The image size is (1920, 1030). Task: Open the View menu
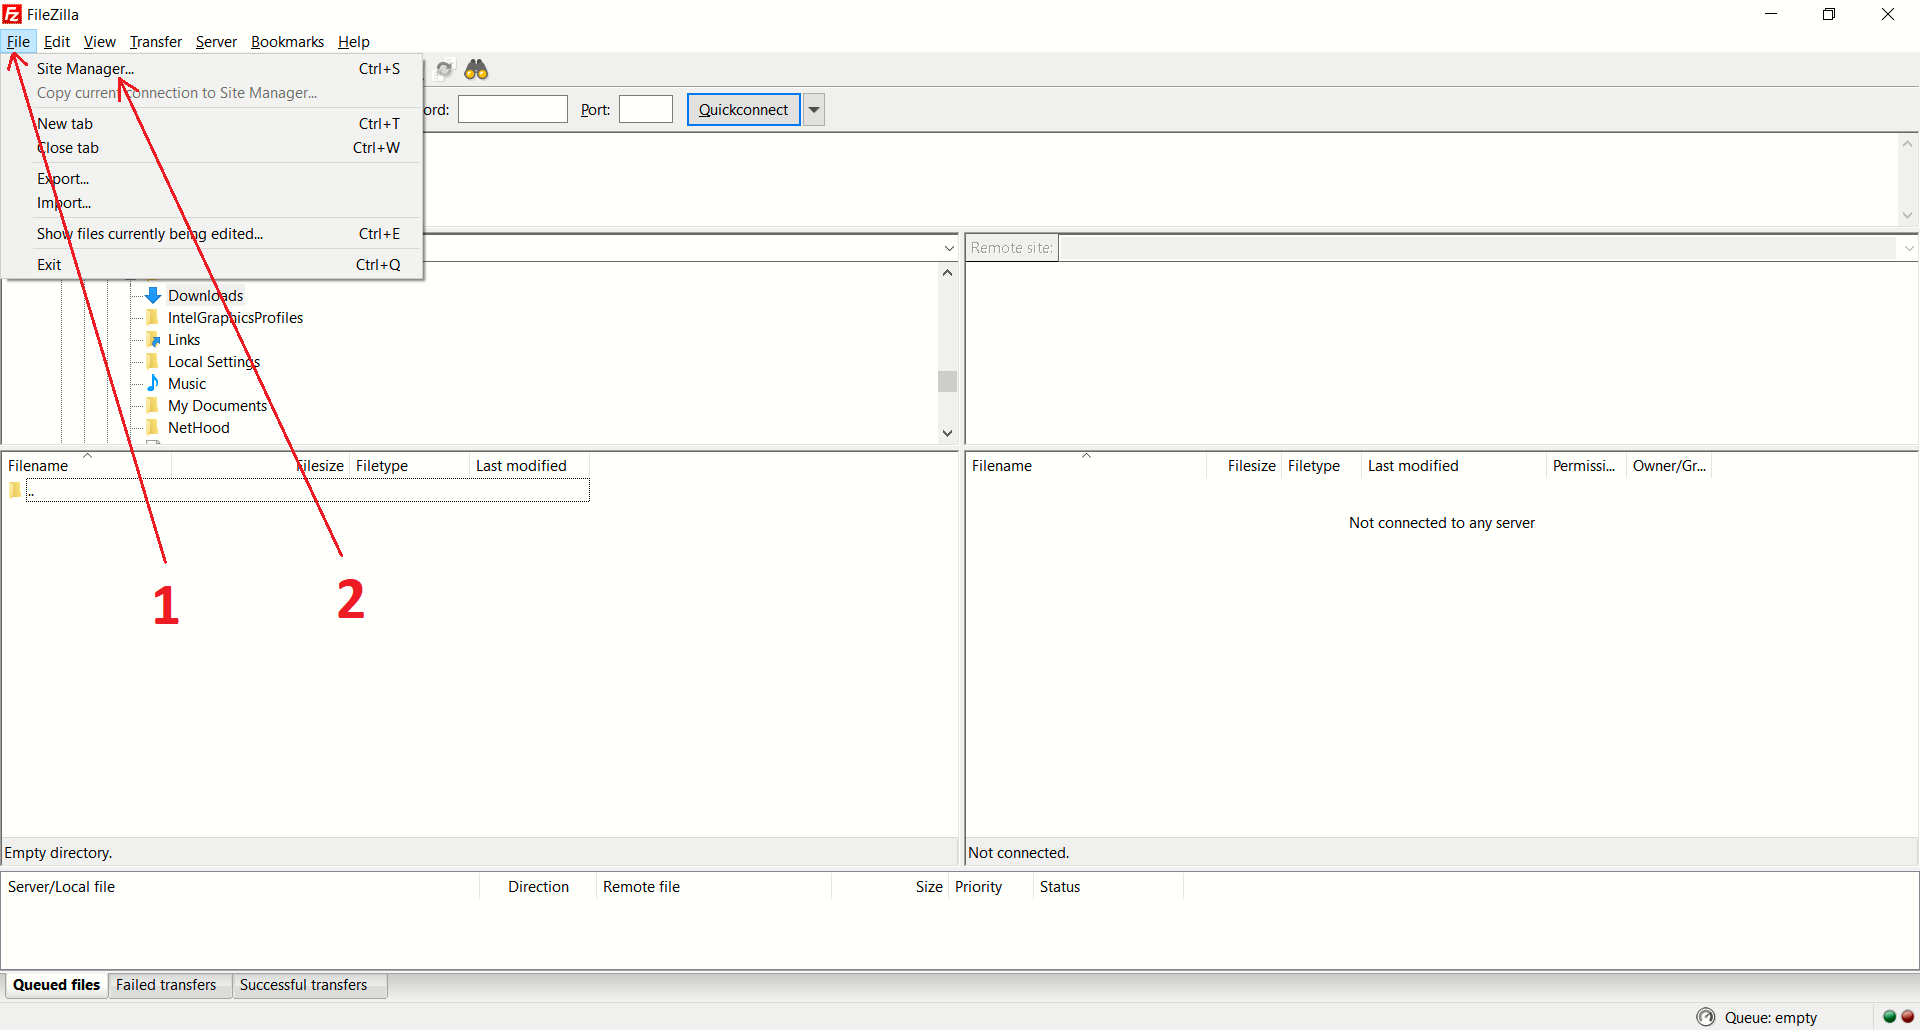pyautogui.click(x=100, y=42)
